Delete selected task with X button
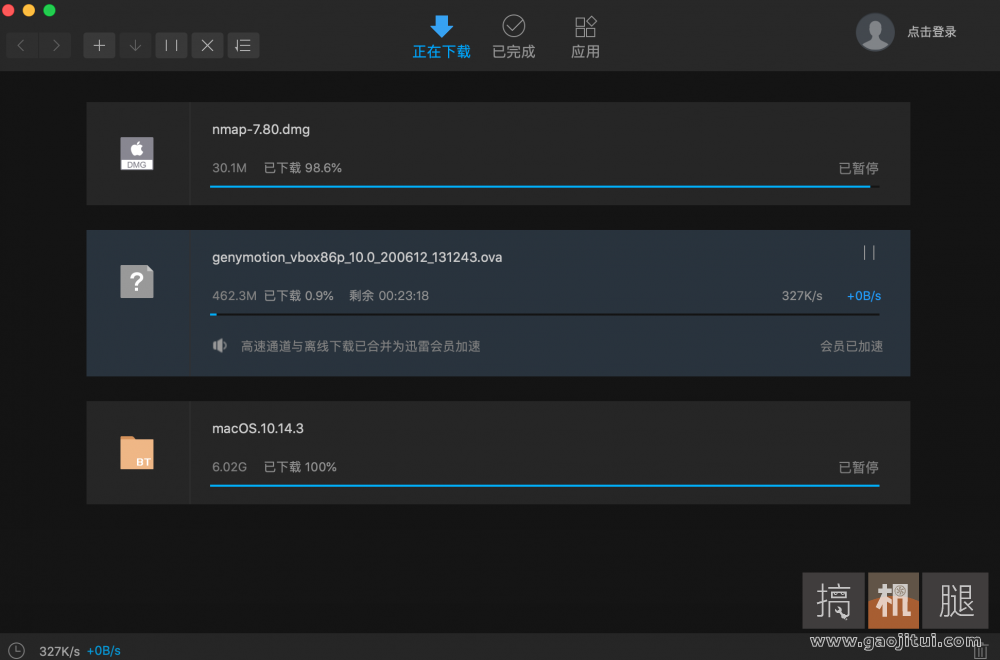 coord(207,45)
